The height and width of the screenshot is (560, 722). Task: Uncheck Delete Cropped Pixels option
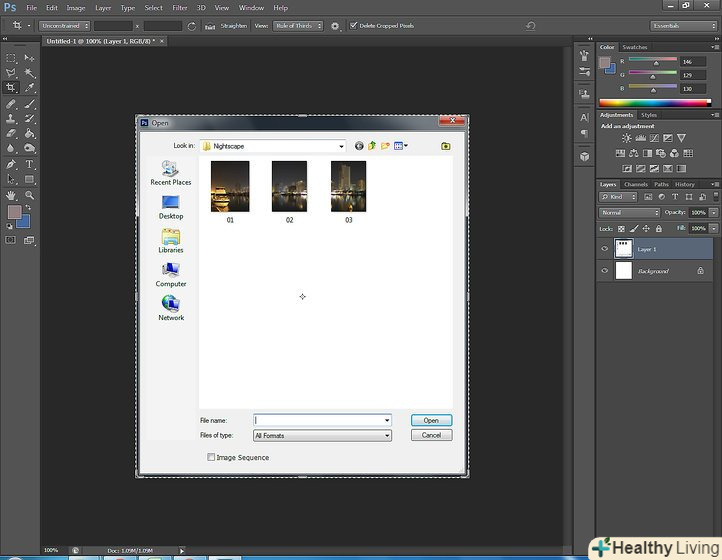click(x=353, y=25)
